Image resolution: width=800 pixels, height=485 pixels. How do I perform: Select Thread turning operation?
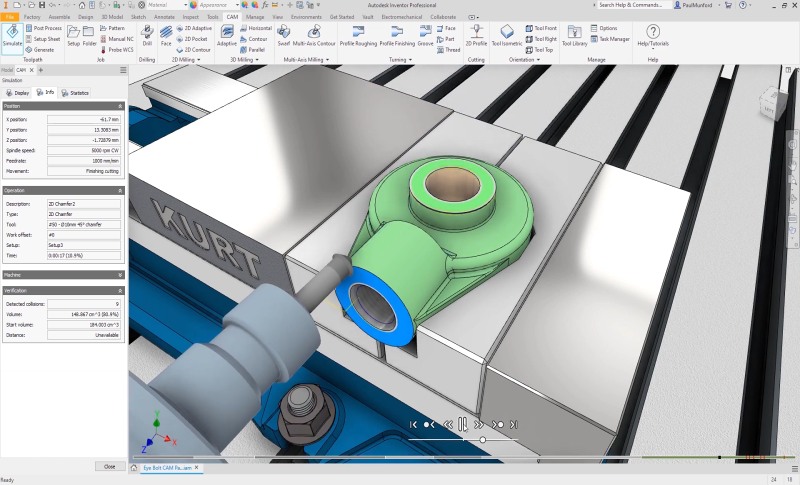coord(448,49)
